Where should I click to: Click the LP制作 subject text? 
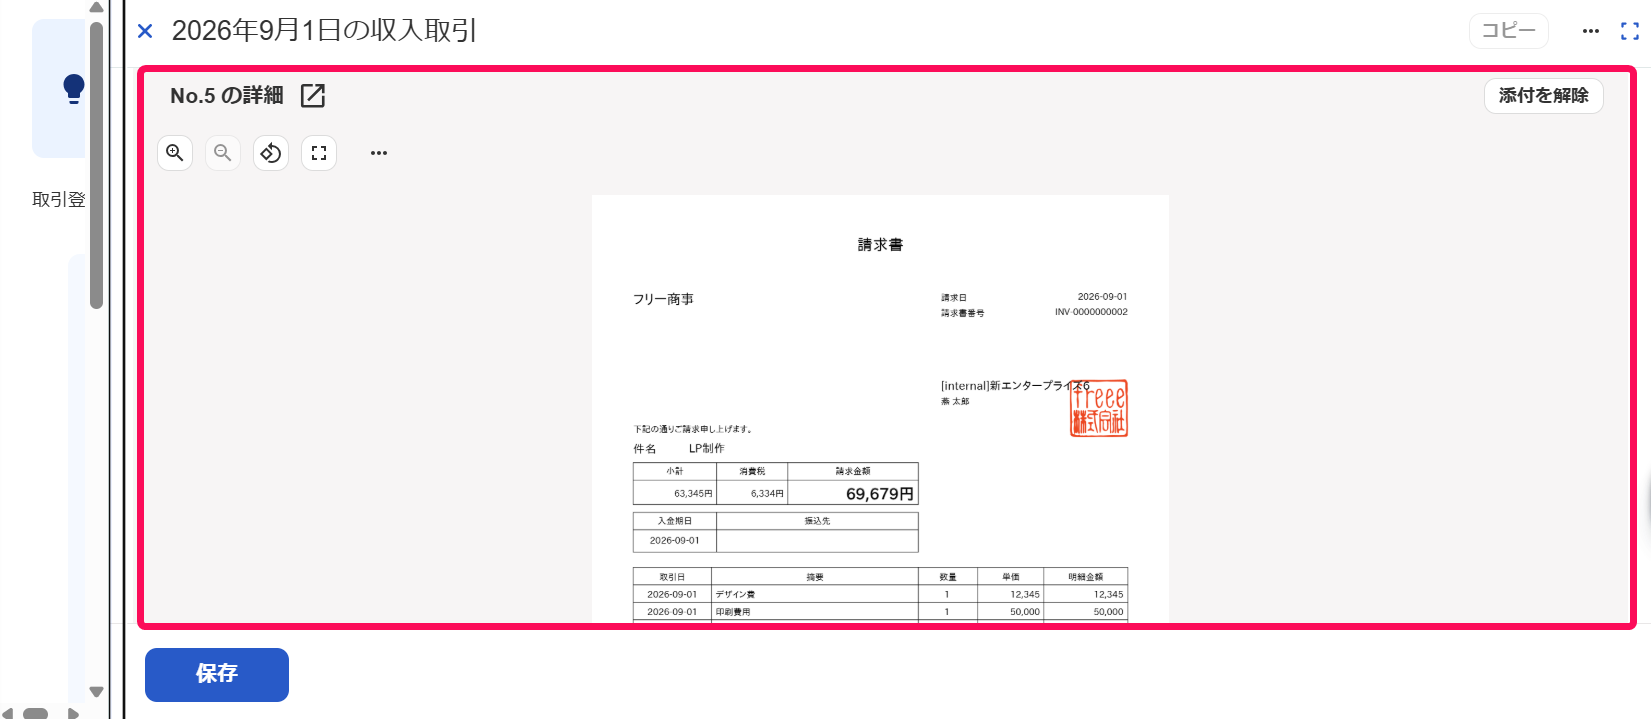coord(706,449)
